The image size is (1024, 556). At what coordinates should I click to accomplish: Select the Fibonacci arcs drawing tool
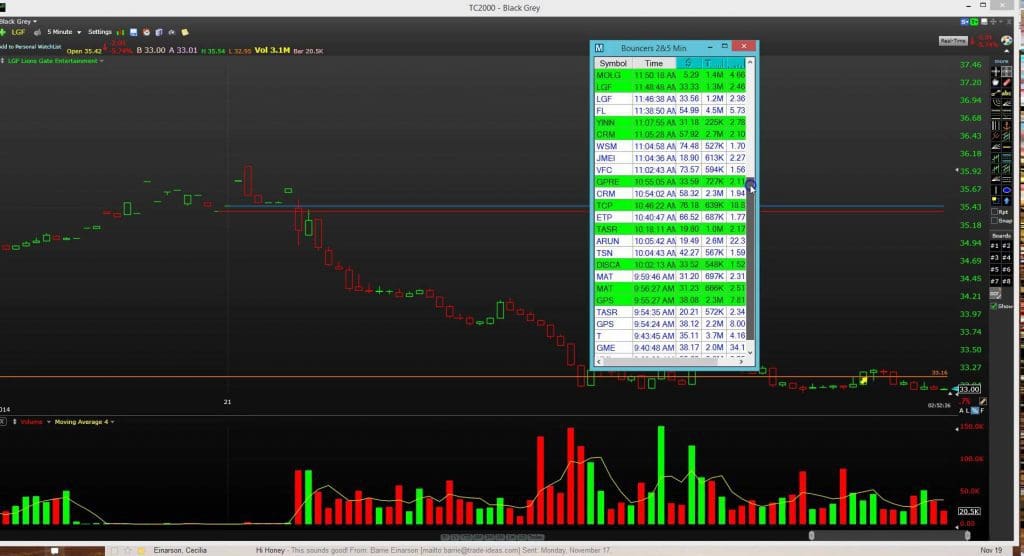[x=996, y=104]
